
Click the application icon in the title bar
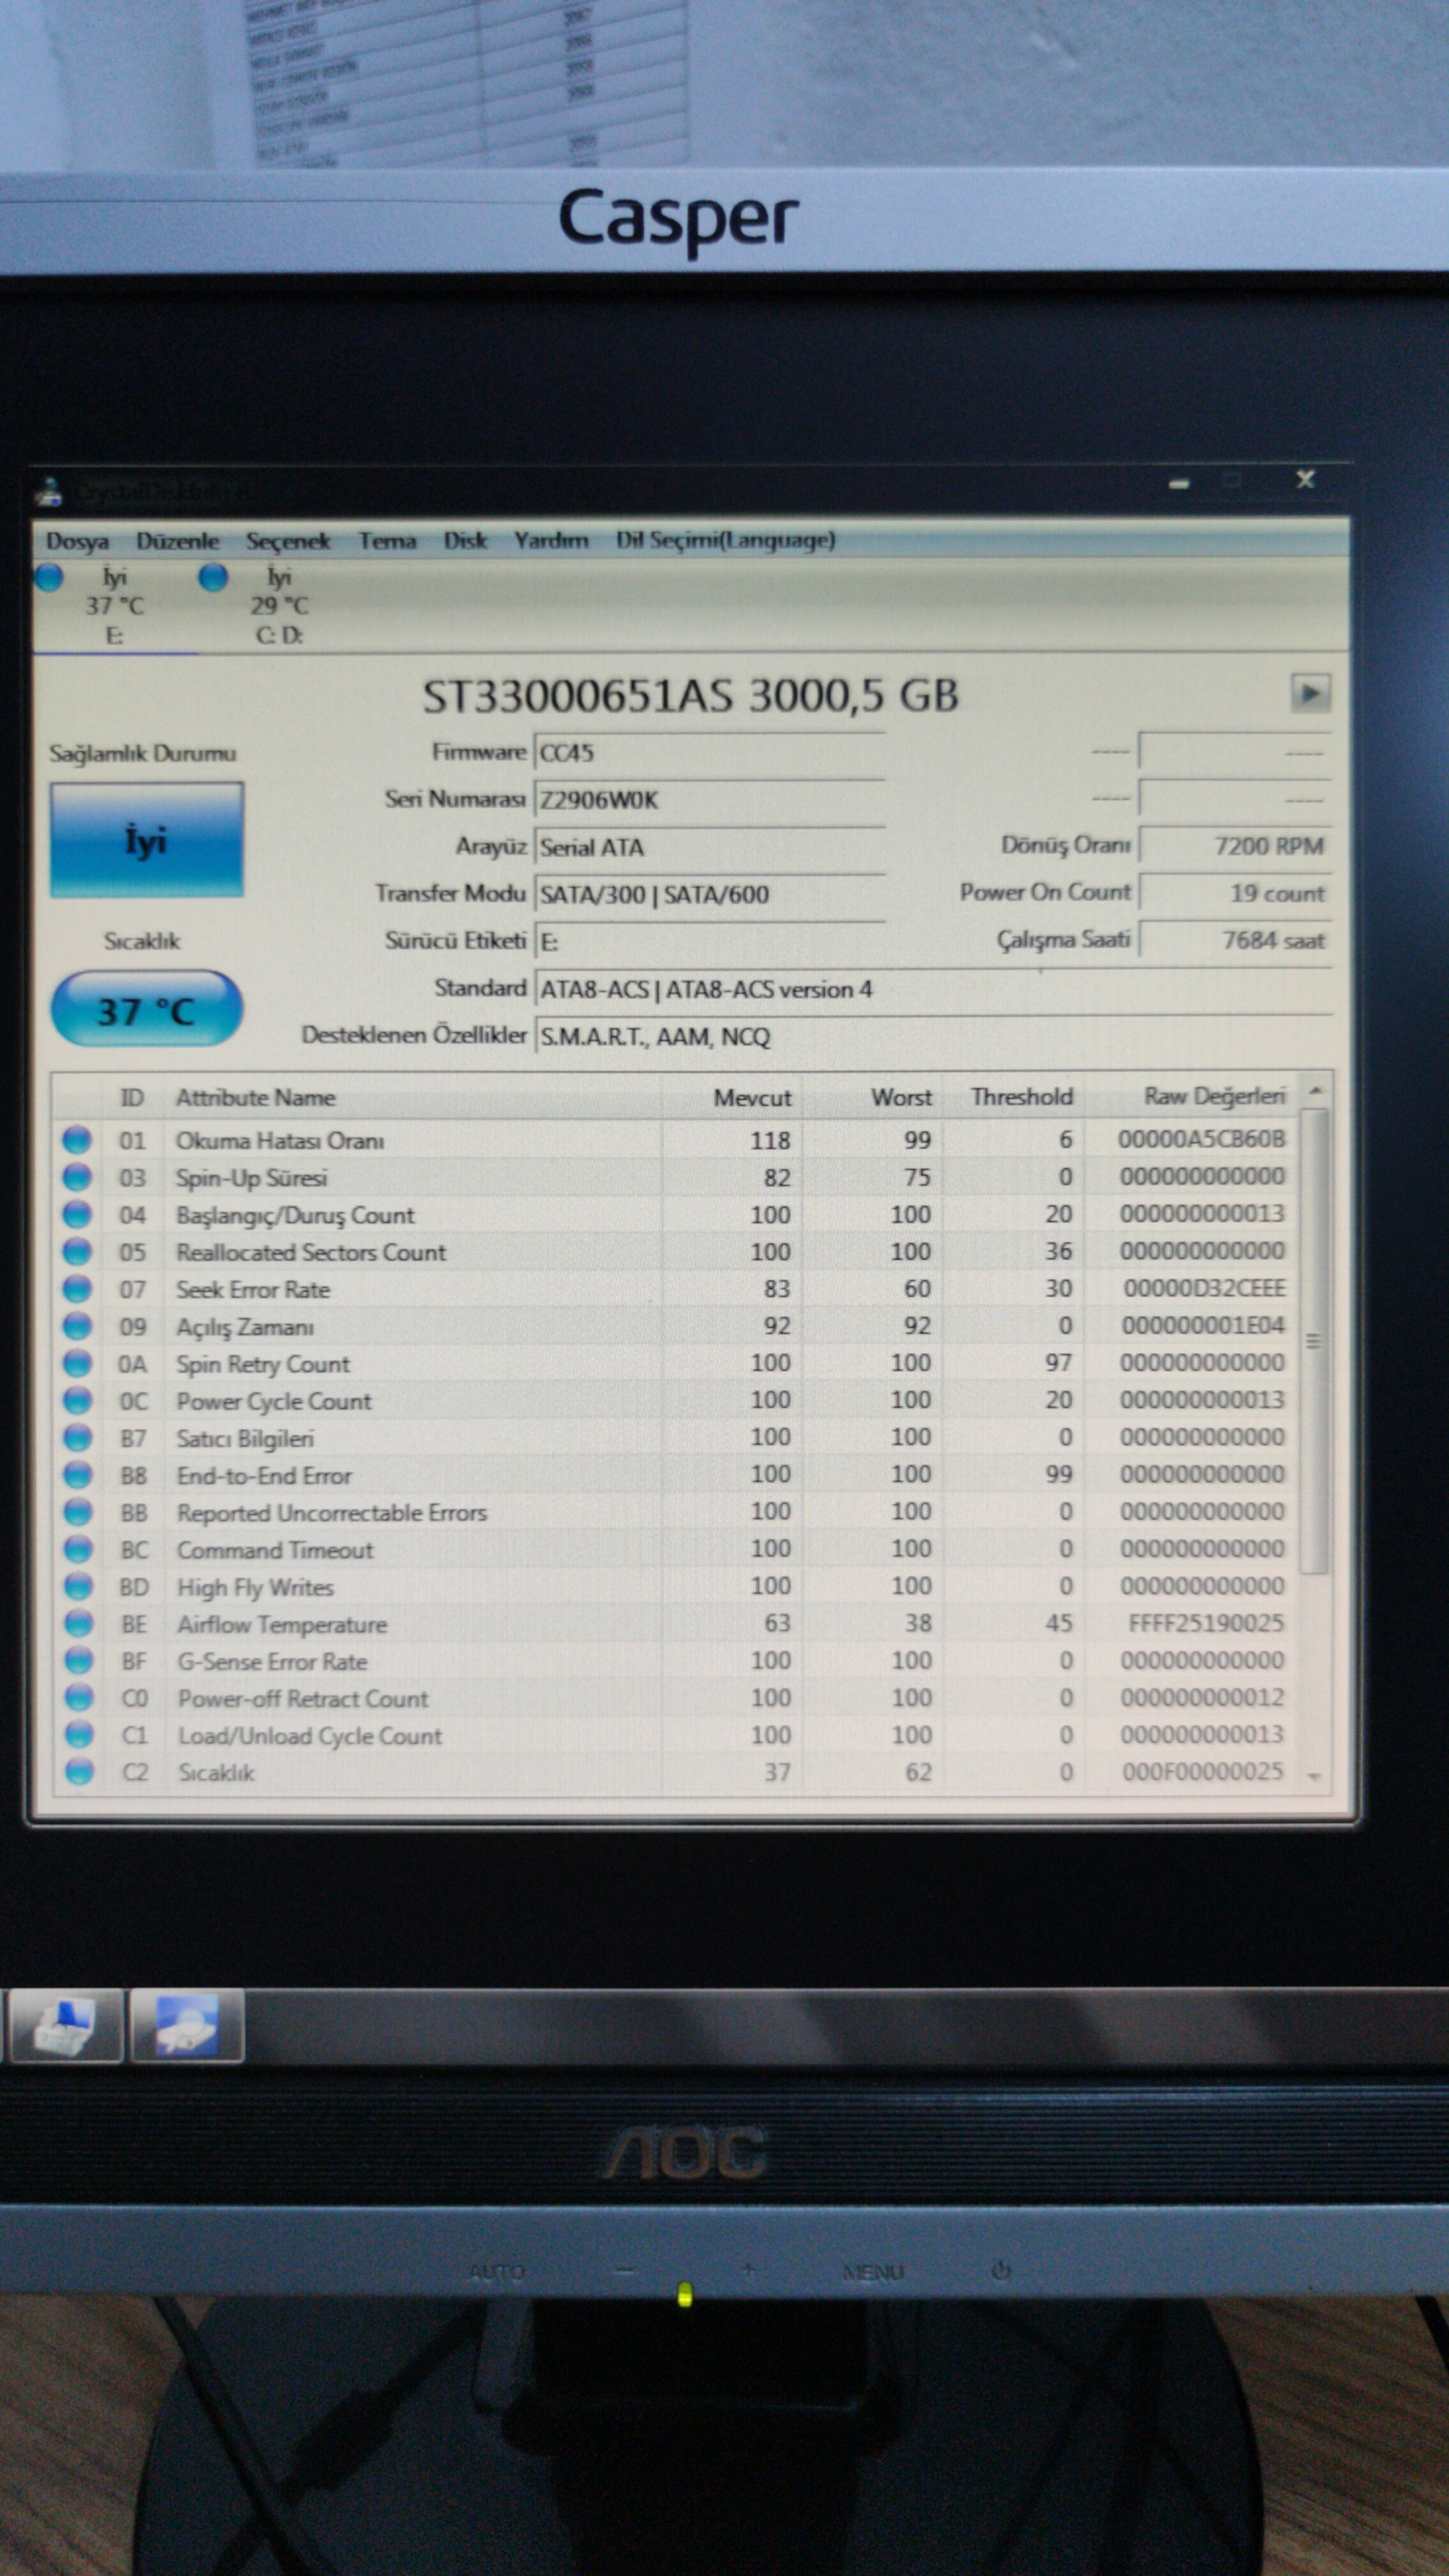click(x=48, y=492)
